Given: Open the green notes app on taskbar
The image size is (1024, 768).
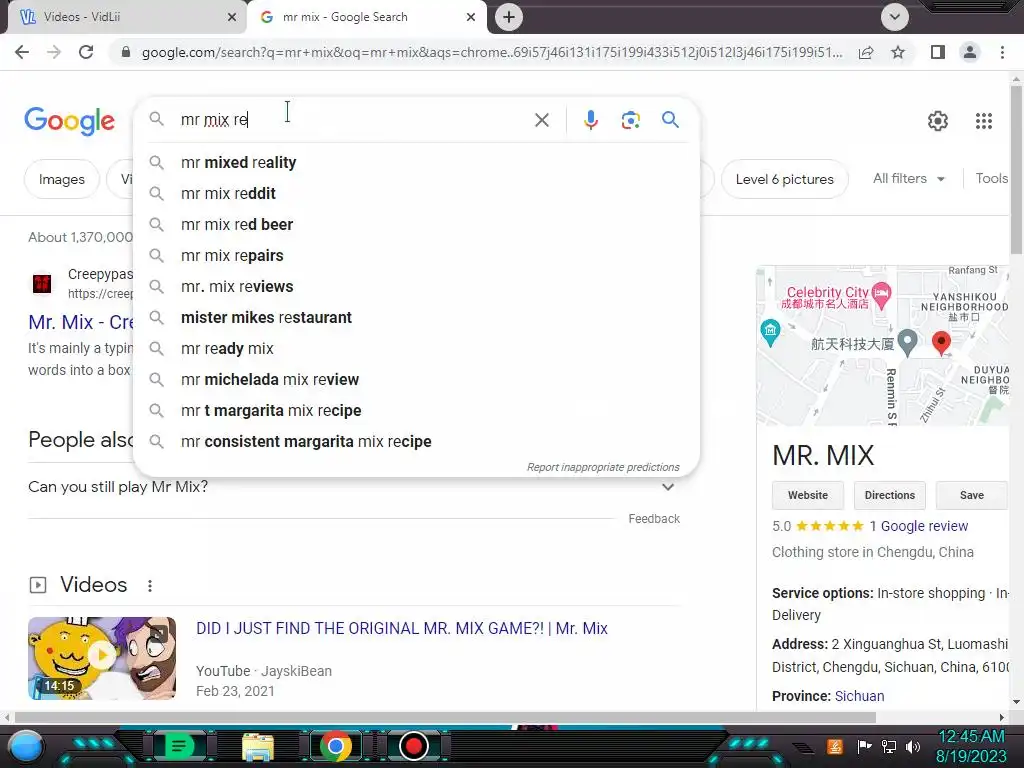Looking at the screenshot, I should coord(179,746).
